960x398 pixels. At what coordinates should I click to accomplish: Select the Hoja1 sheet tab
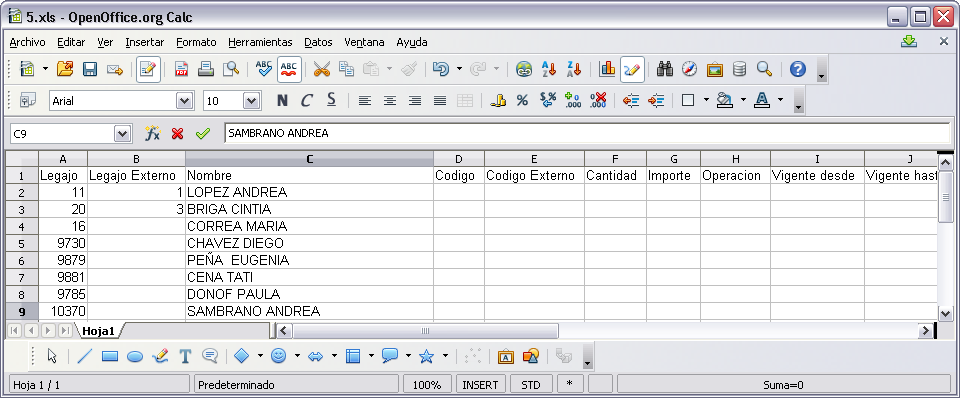[x=99, y=331]
